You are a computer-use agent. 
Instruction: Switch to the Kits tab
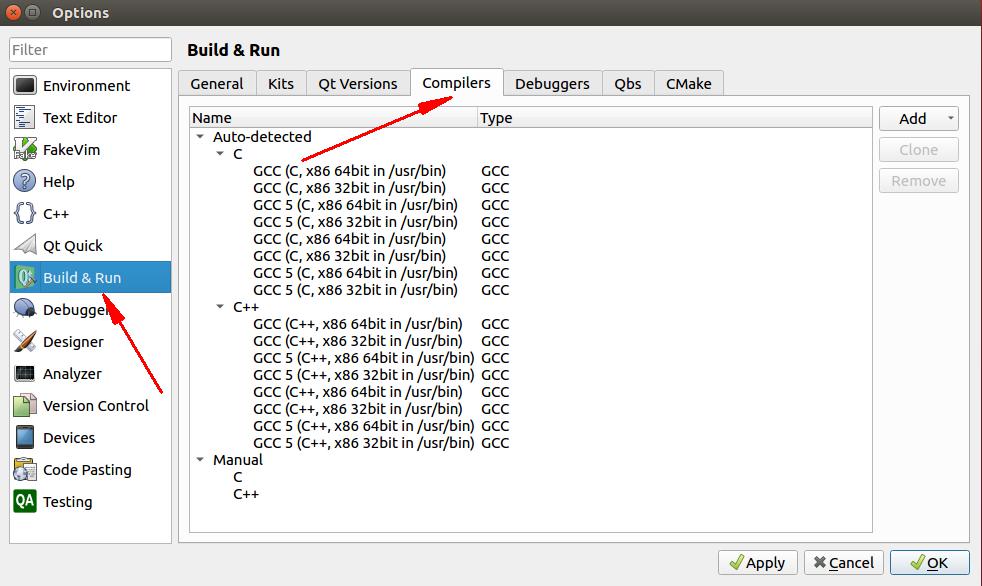click(281, 83)
